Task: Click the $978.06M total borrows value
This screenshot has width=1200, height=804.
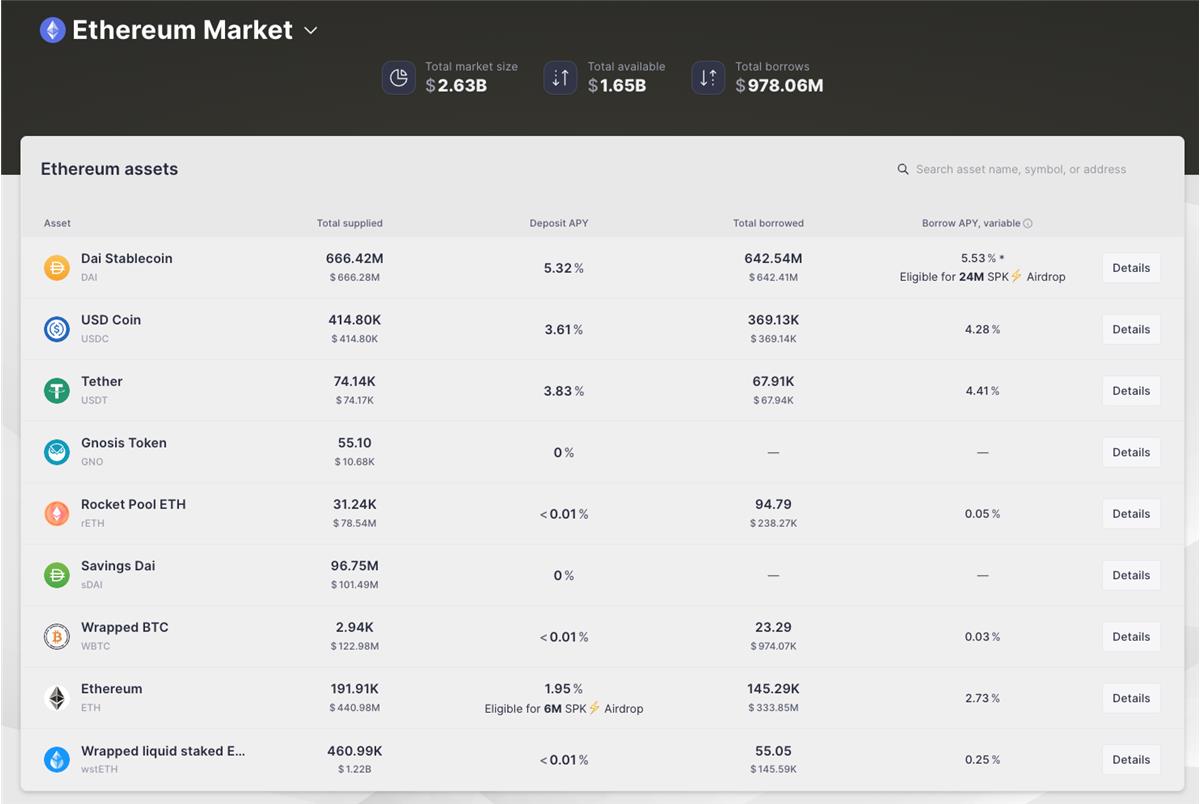Action: click(x=780, y=86)
